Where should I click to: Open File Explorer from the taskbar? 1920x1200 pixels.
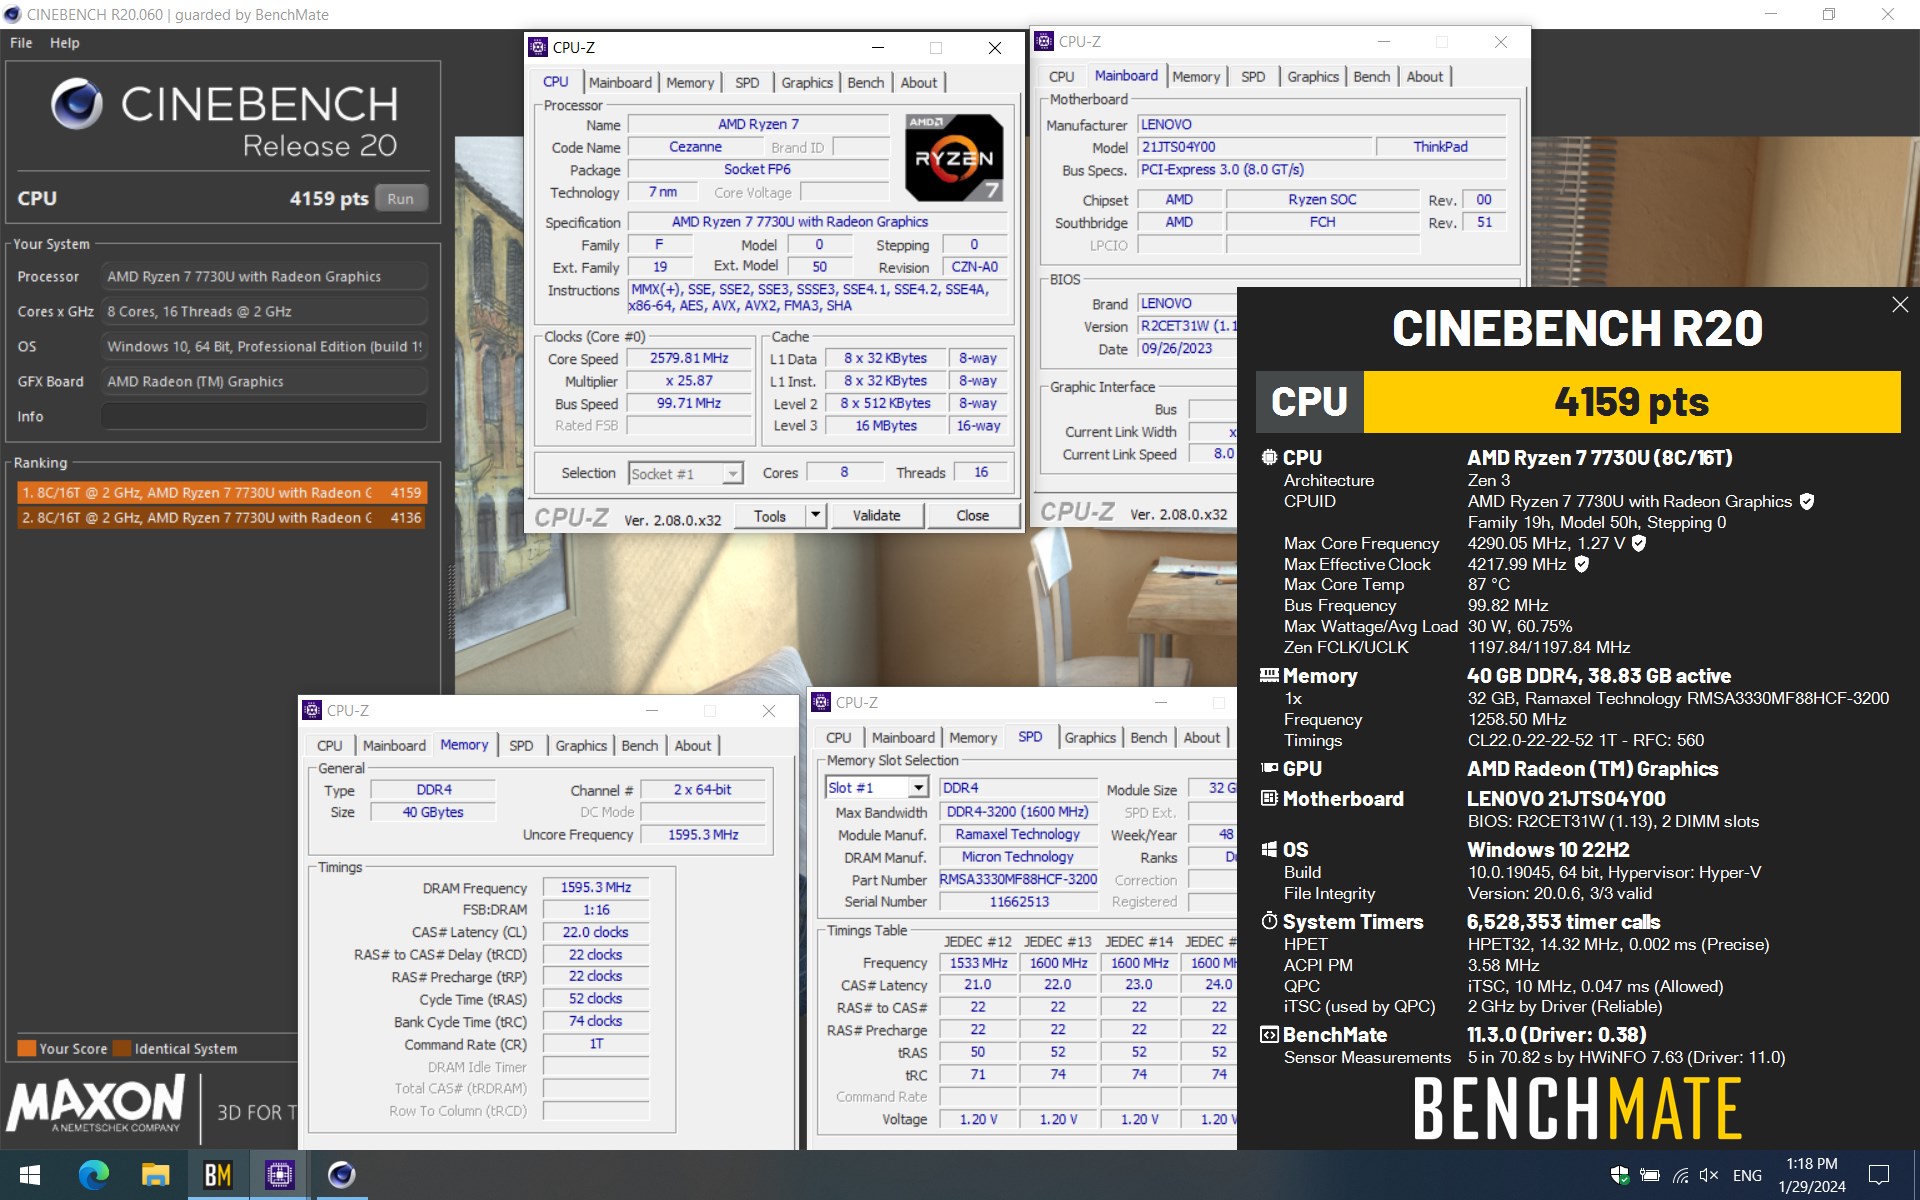coord(155,1175)
